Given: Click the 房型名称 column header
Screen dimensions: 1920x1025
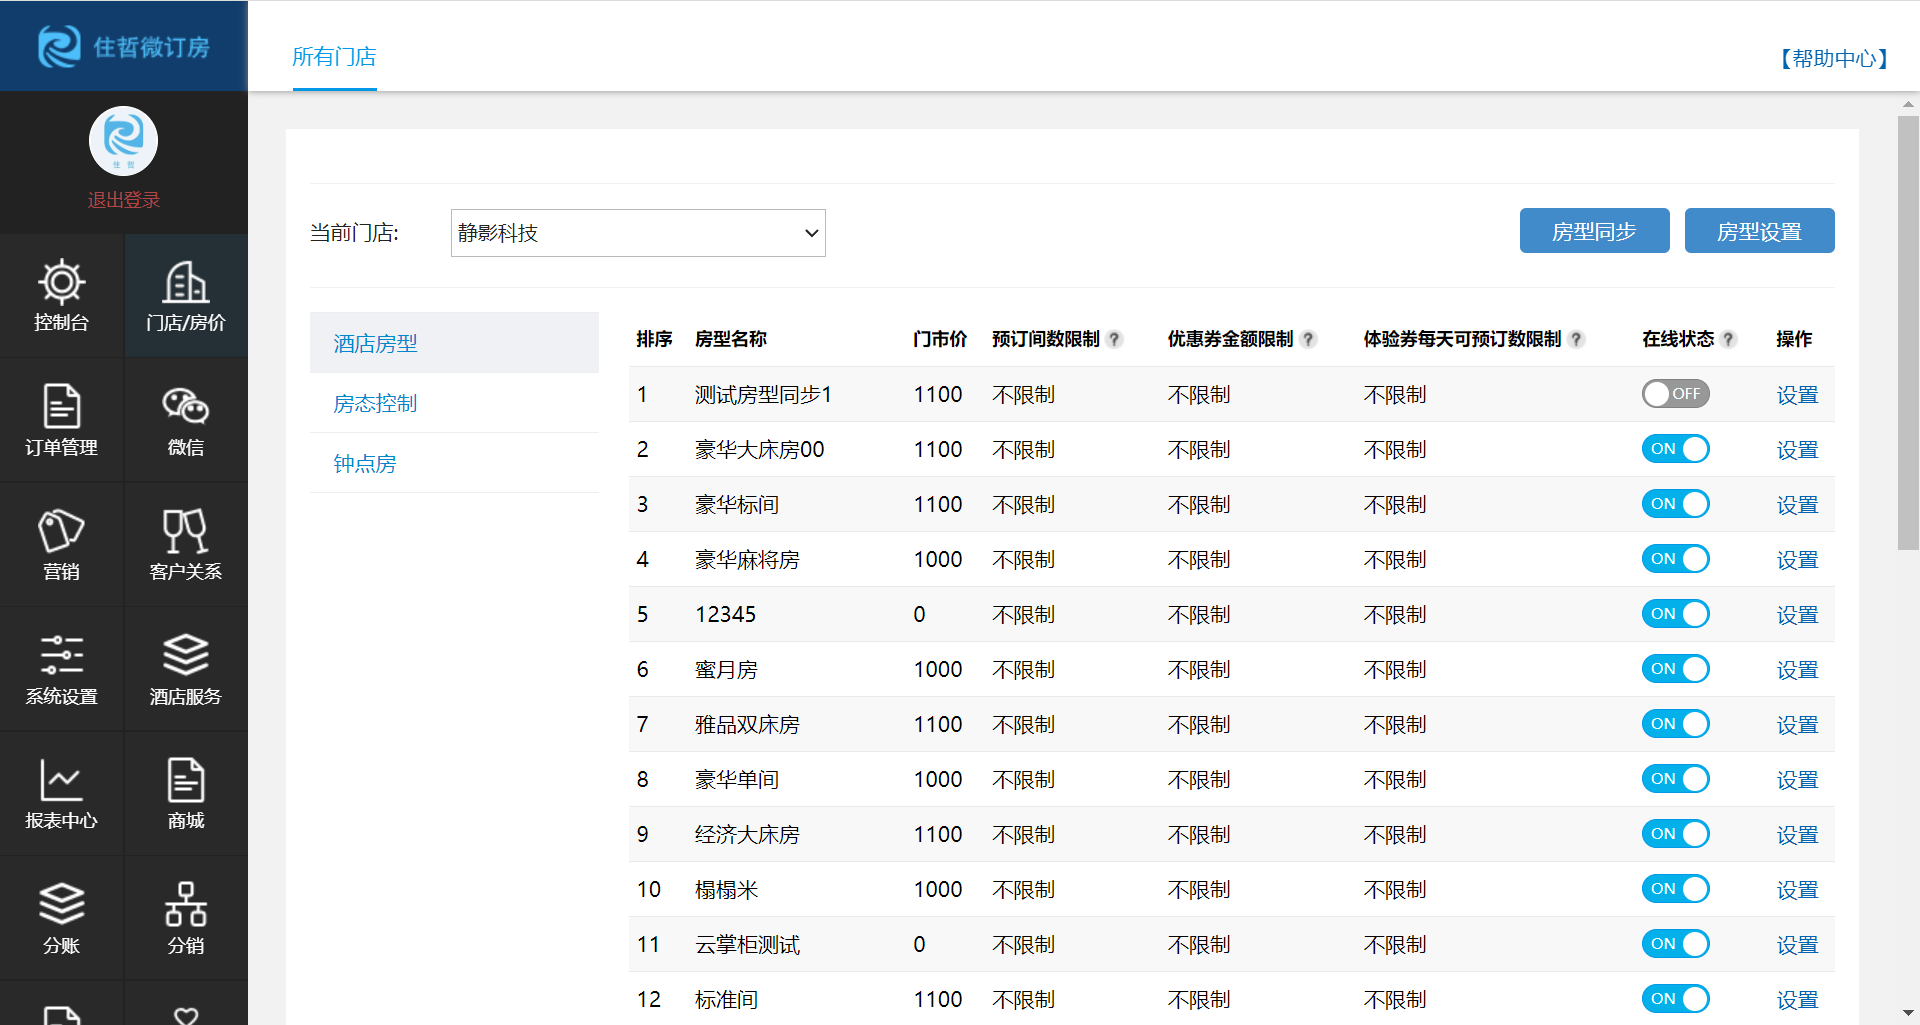Looking at the screenshot, I should 731,339.
